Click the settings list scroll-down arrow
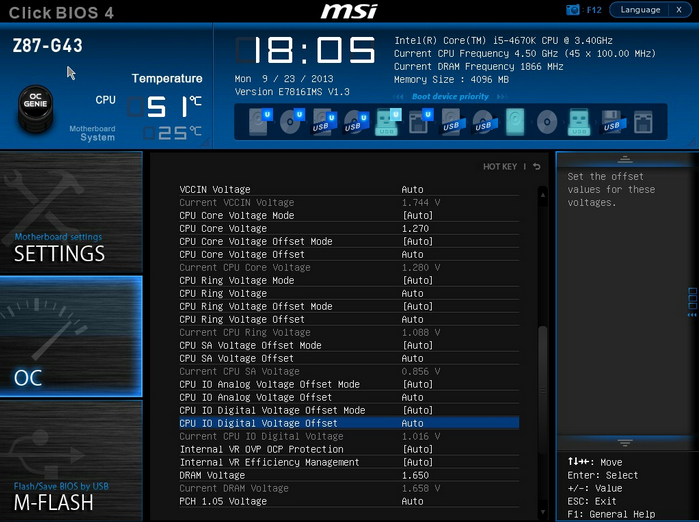The width and height of the screenshot is (700, 522). 543,512
